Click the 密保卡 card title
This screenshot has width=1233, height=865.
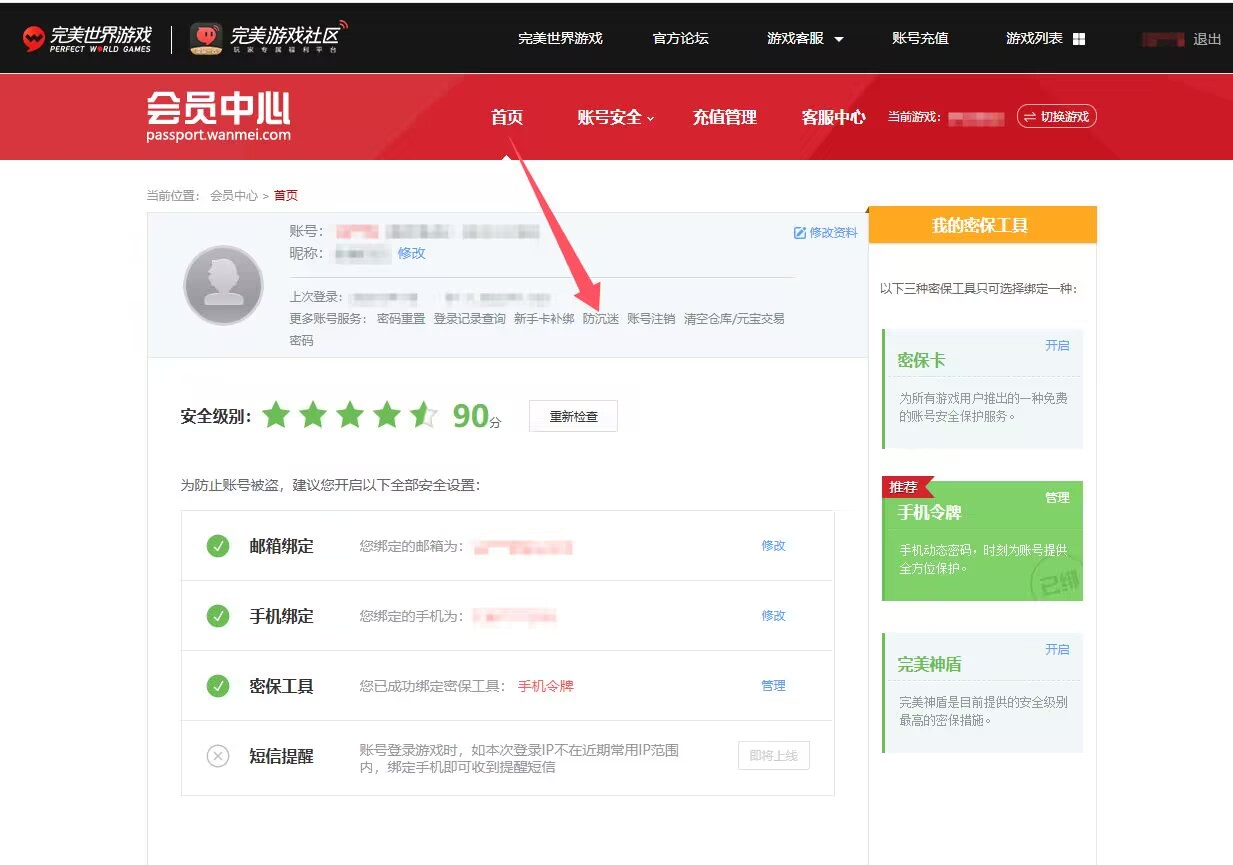921,360
